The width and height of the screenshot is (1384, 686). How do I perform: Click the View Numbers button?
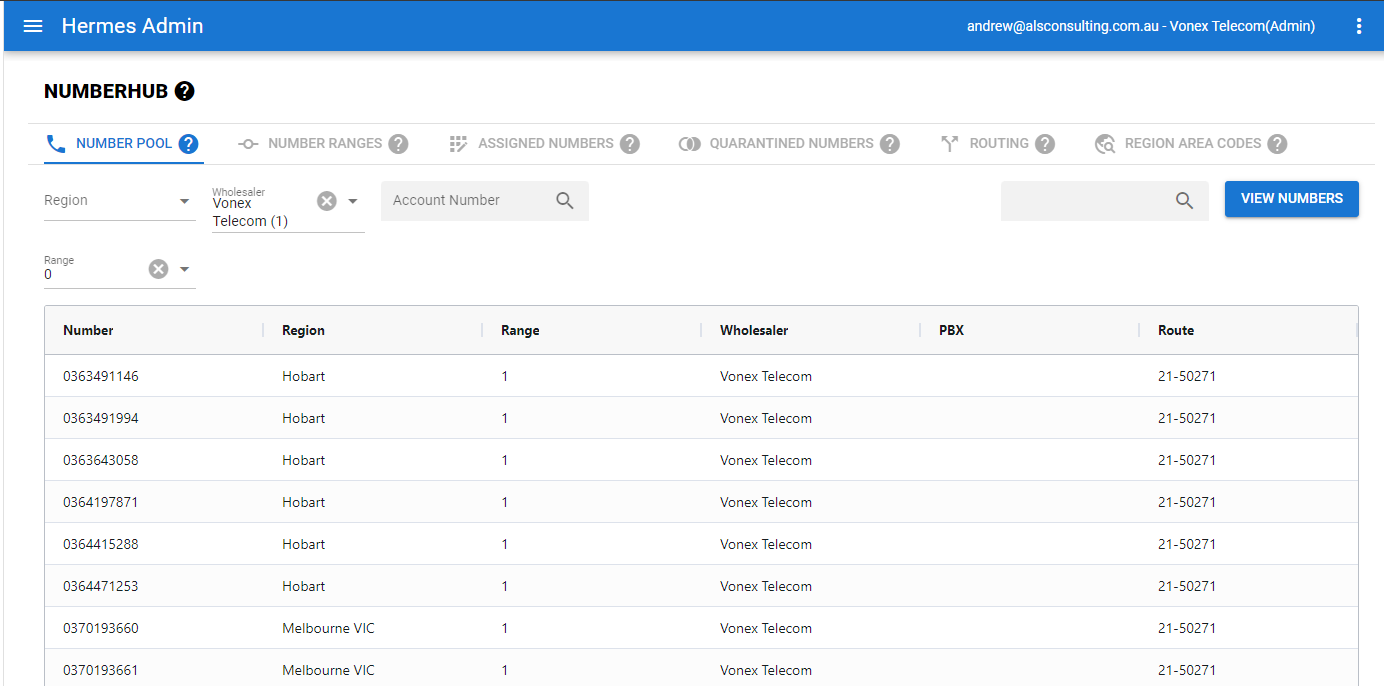click(x=1291, y=199)
